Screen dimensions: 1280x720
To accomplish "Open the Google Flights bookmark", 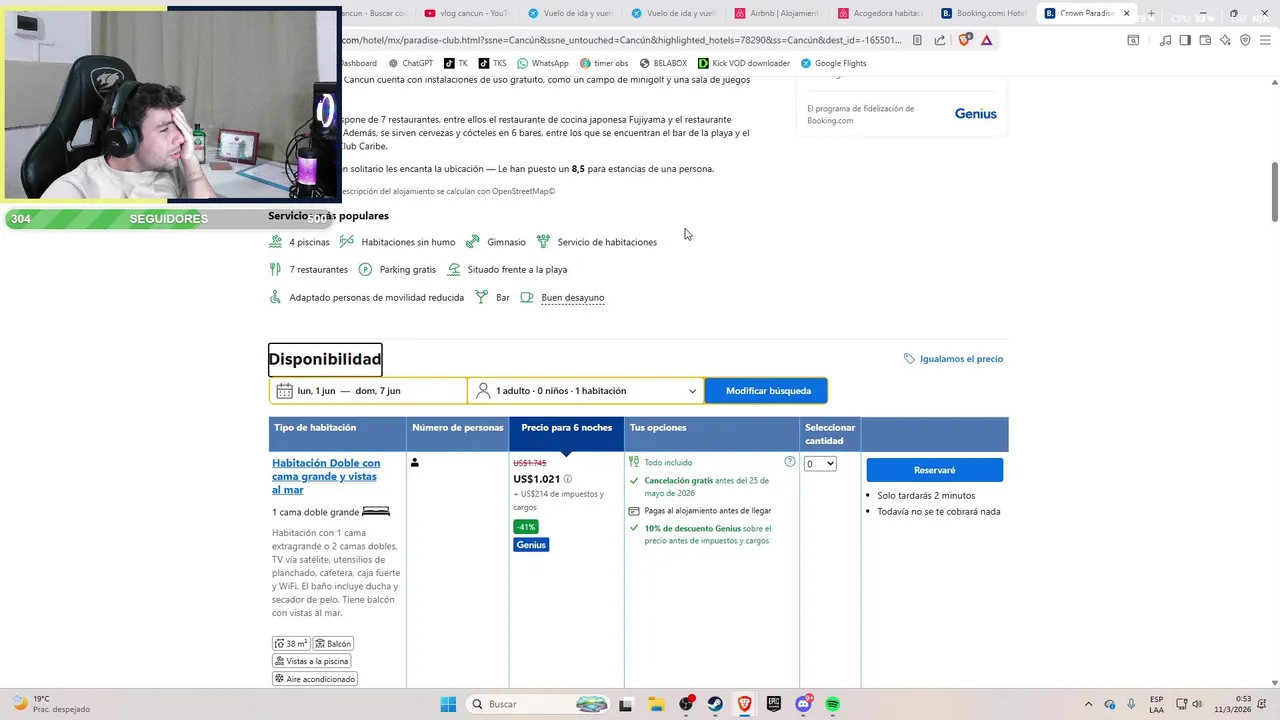I will pos(833,63).
